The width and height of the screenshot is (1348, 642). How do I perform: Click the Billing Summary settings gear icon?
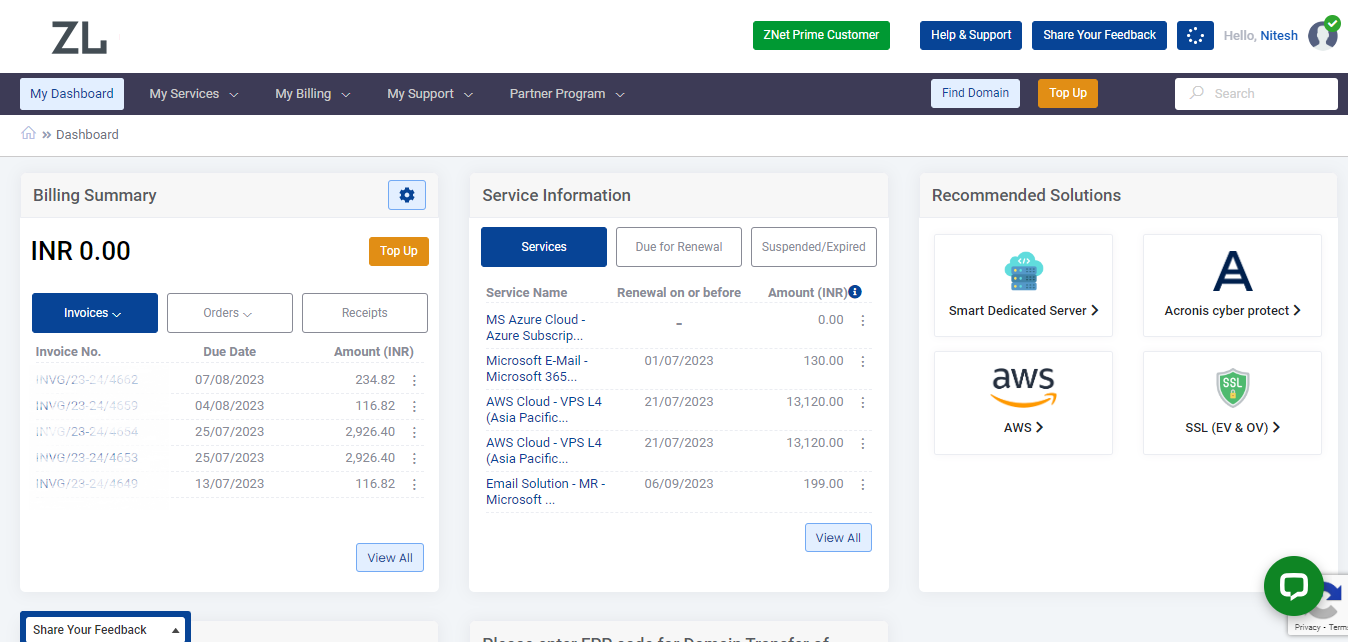407,195
